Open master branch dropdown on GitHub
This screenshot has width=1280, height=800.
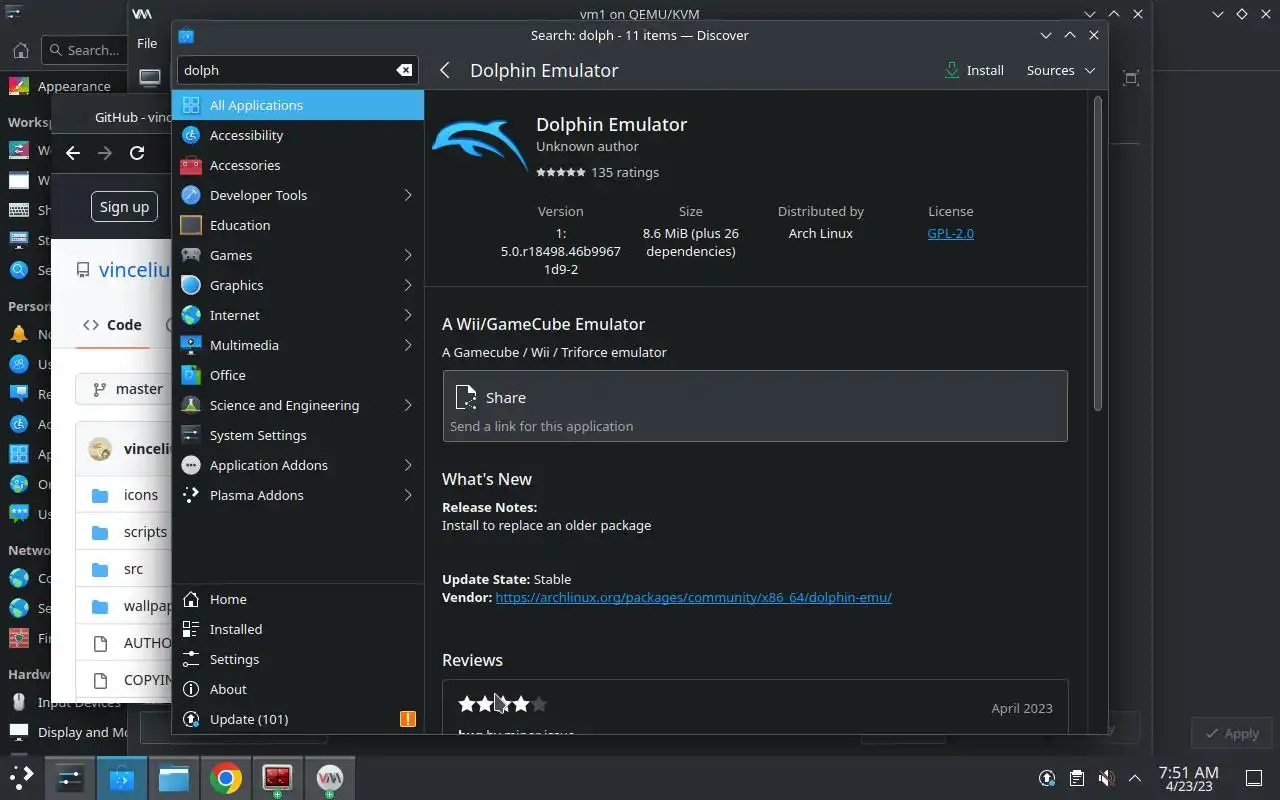(126, 389)
